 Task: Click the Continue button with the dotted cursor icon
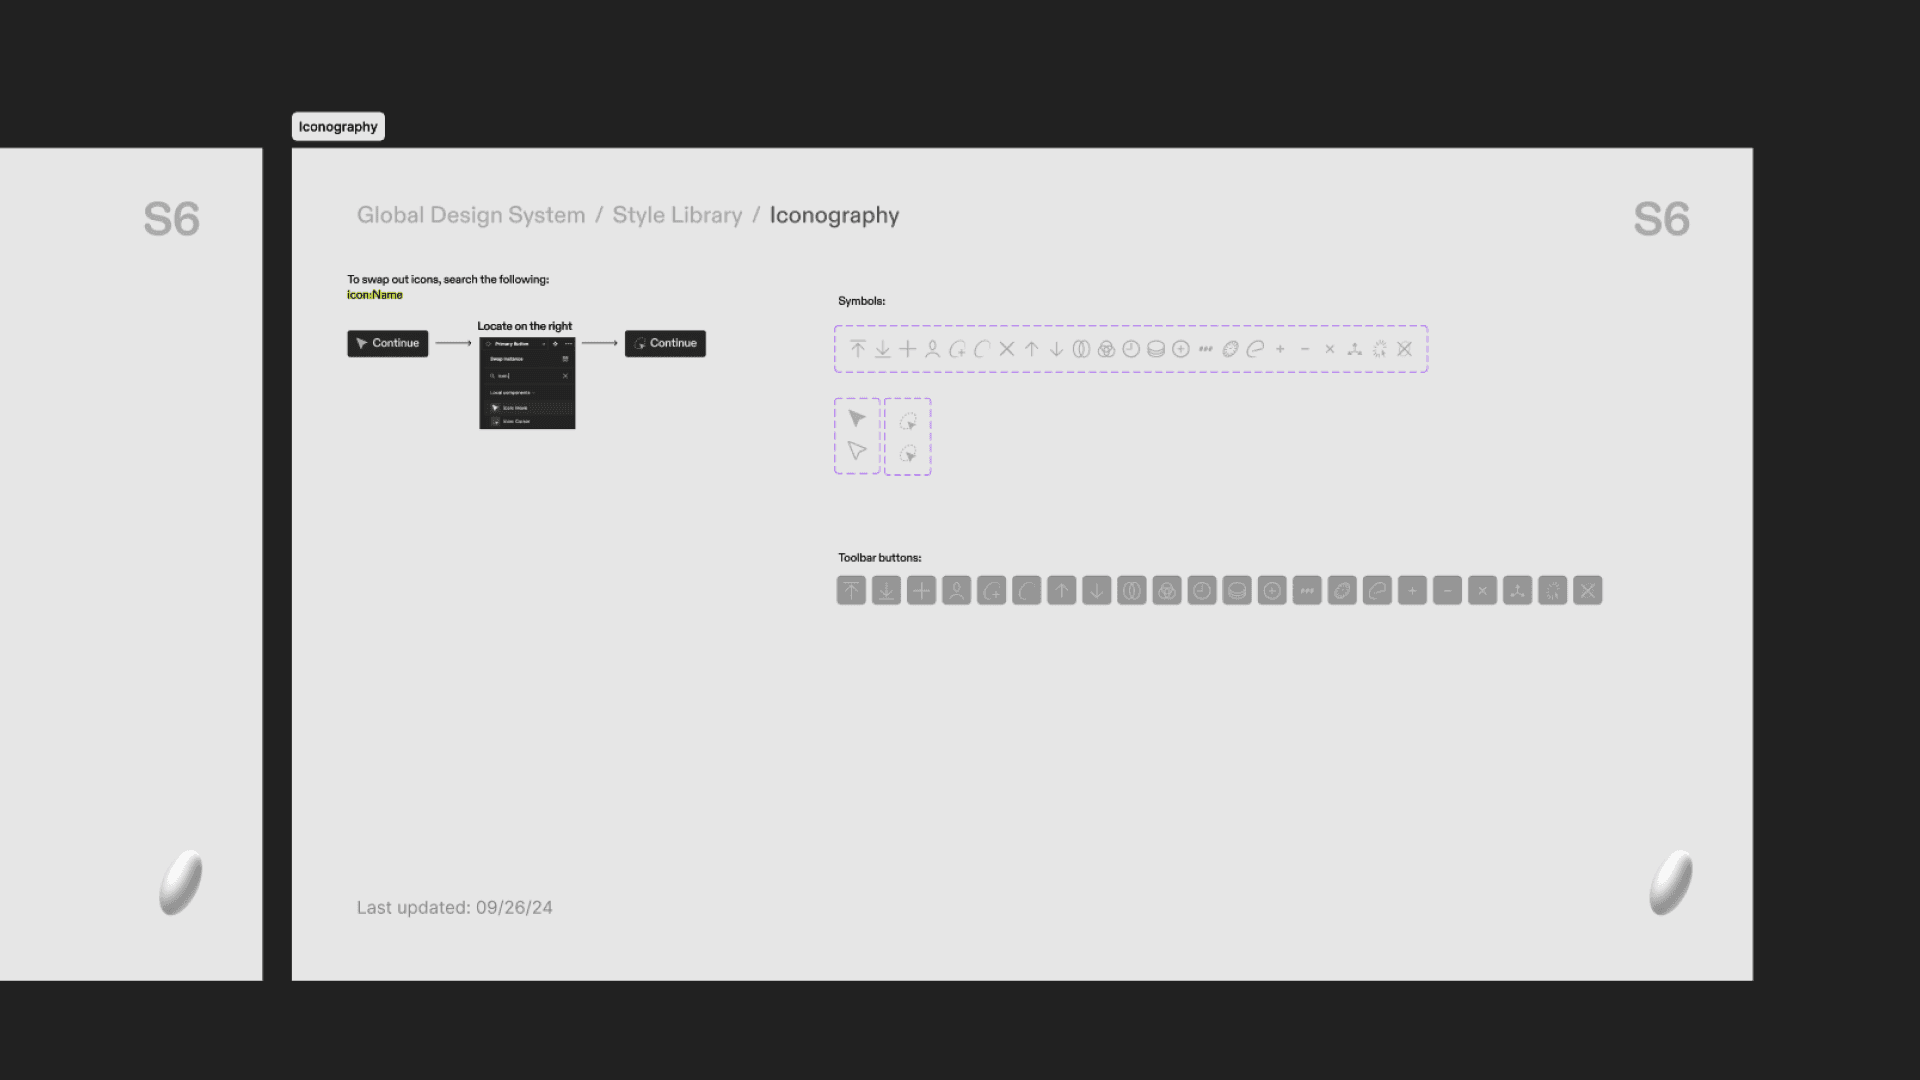tap(665, 343)
